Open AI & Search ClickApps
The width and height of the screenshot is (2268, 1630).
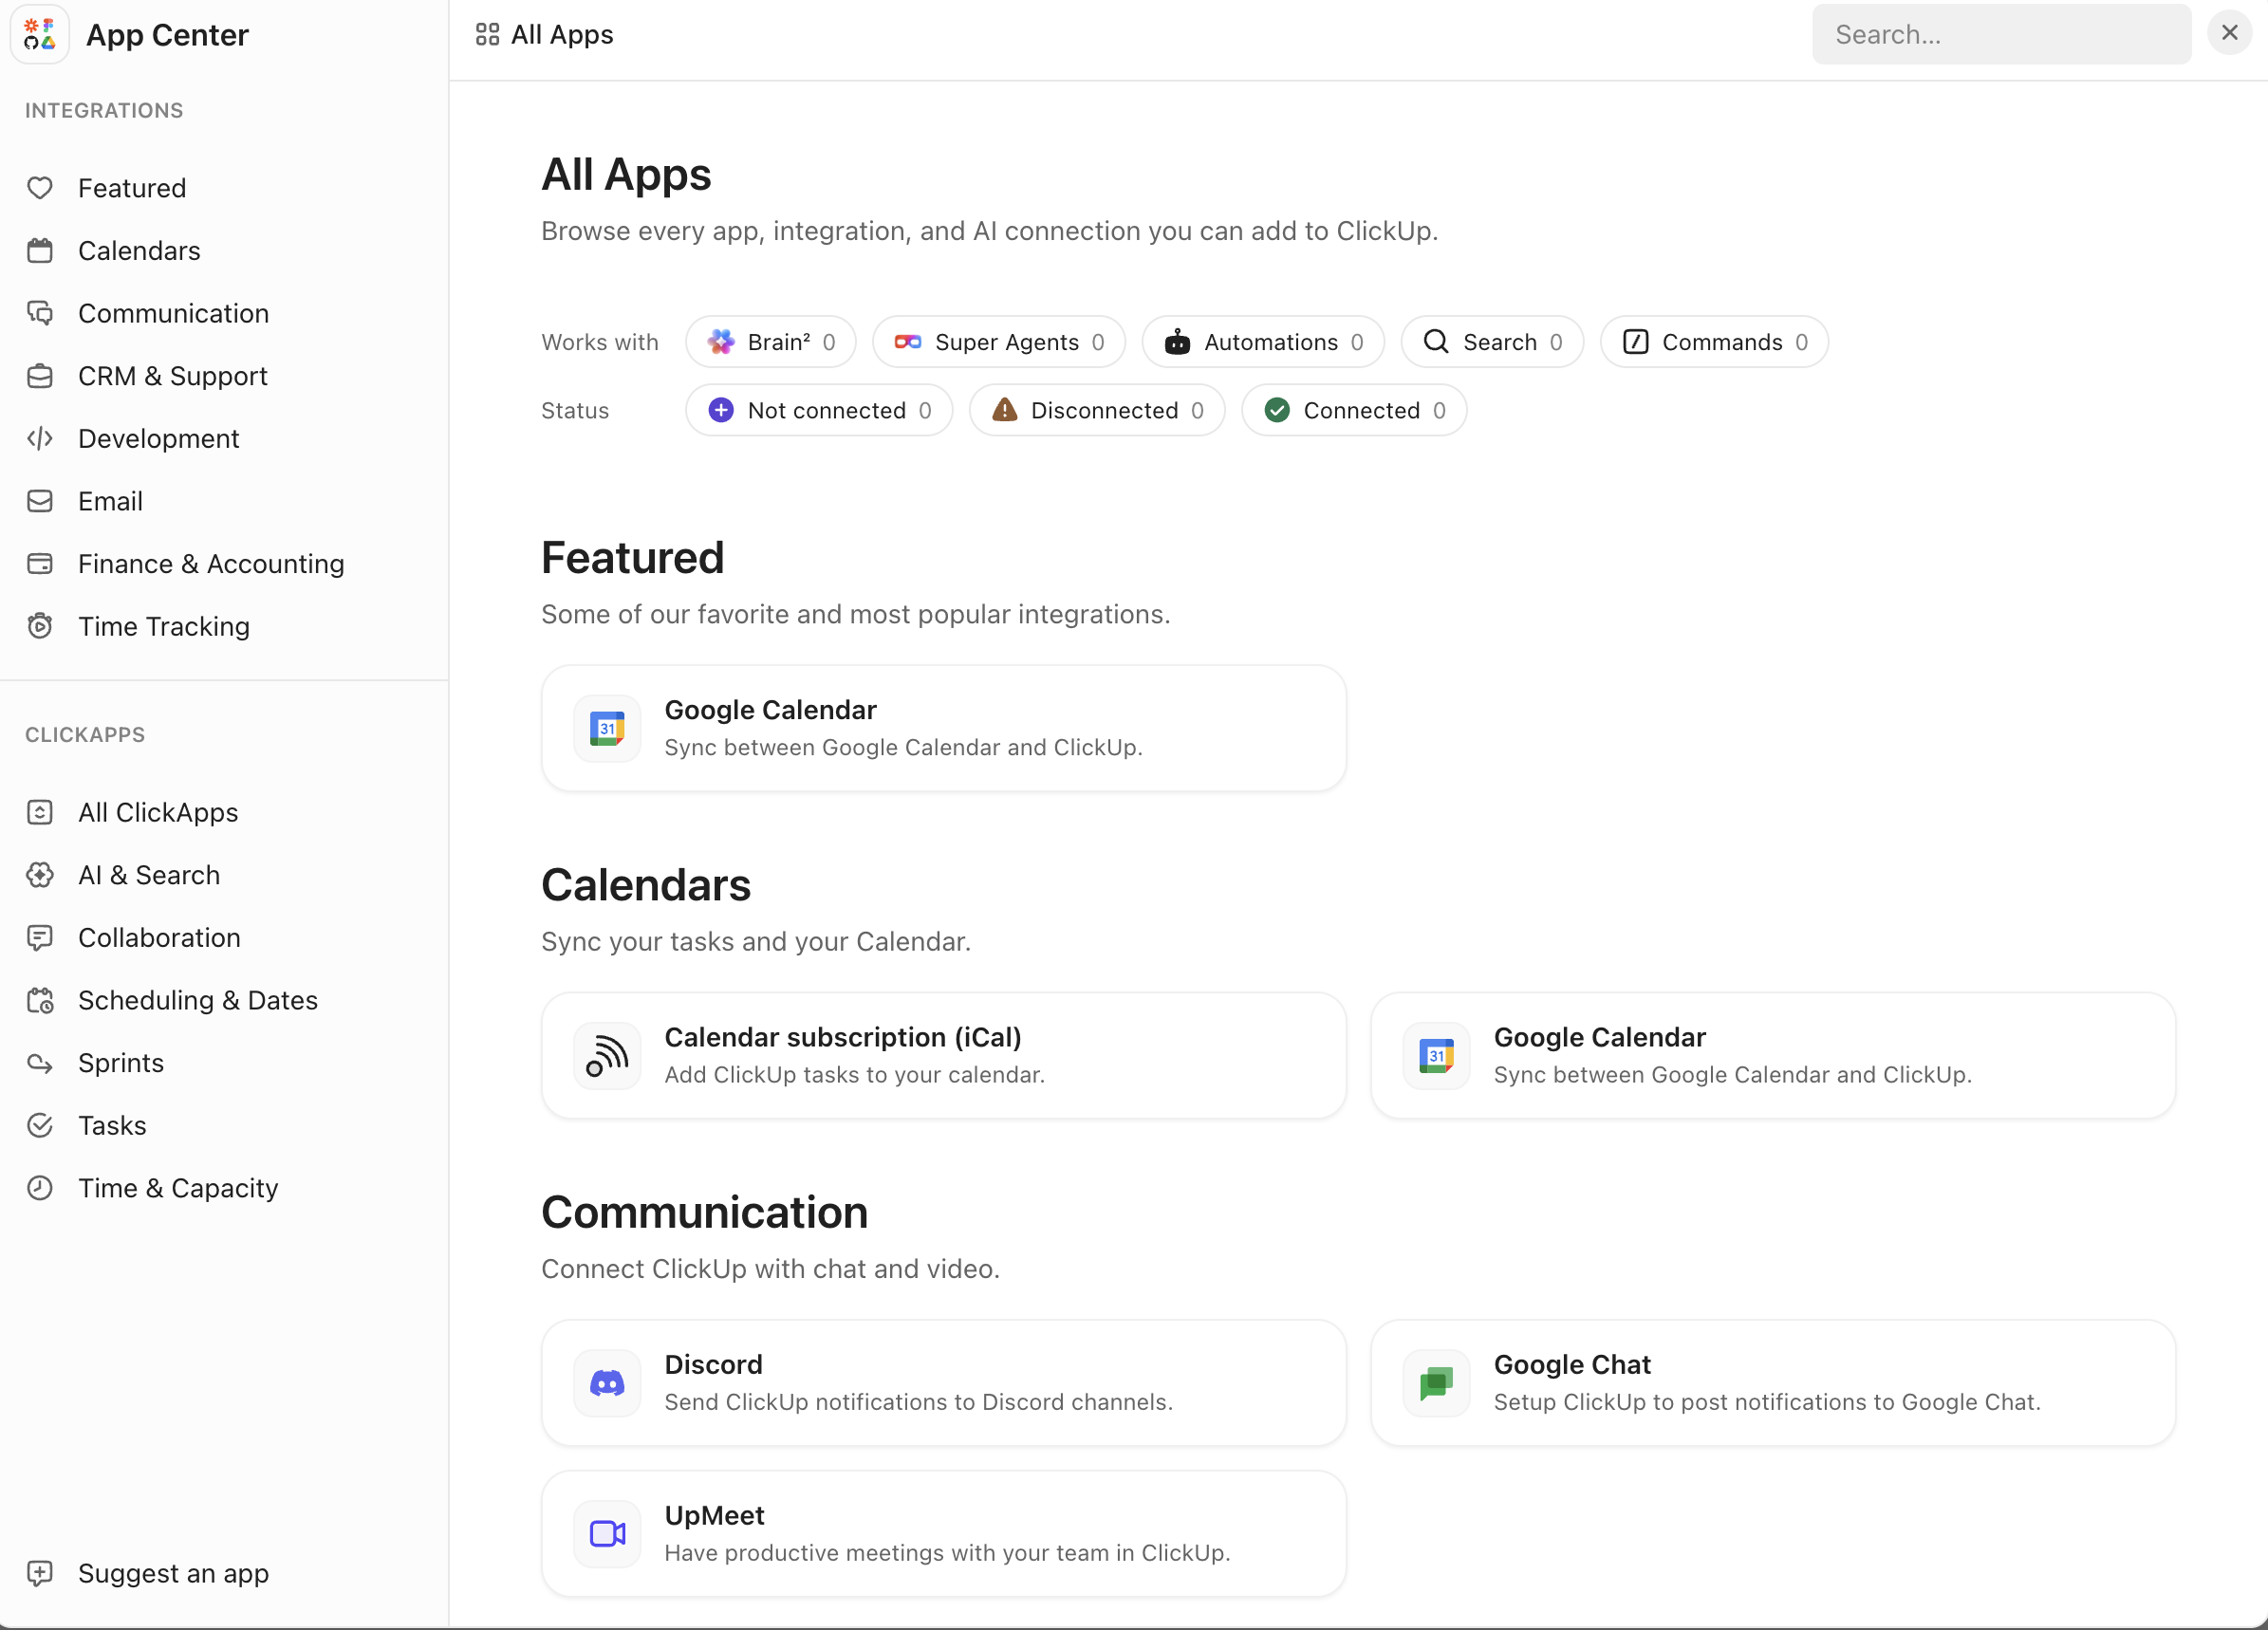pyautogui.click(x=149, y=875)
